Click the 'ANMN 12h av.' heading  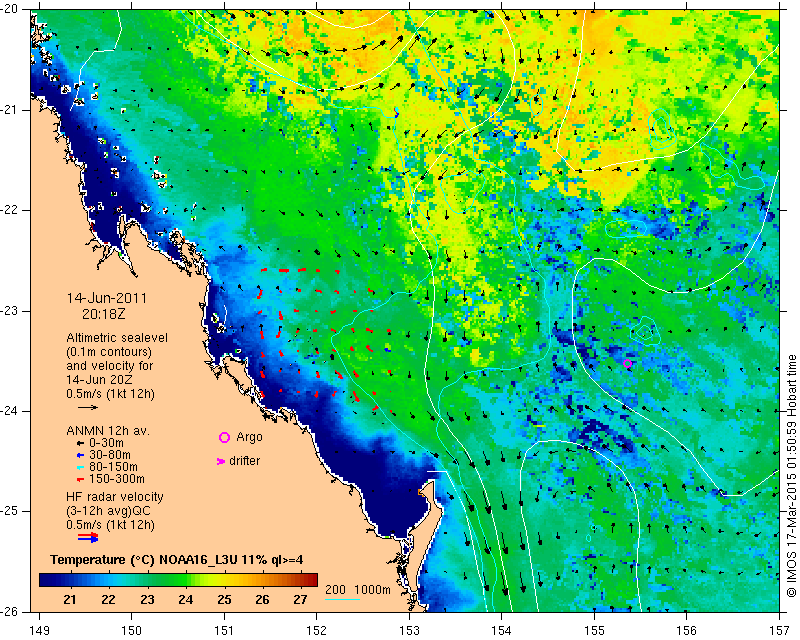[x=108, y=431]
